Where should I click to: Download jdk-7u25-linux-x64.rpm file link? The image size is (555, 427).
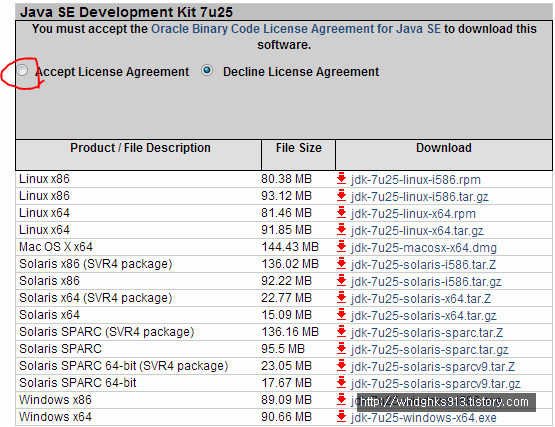[413, 214]
